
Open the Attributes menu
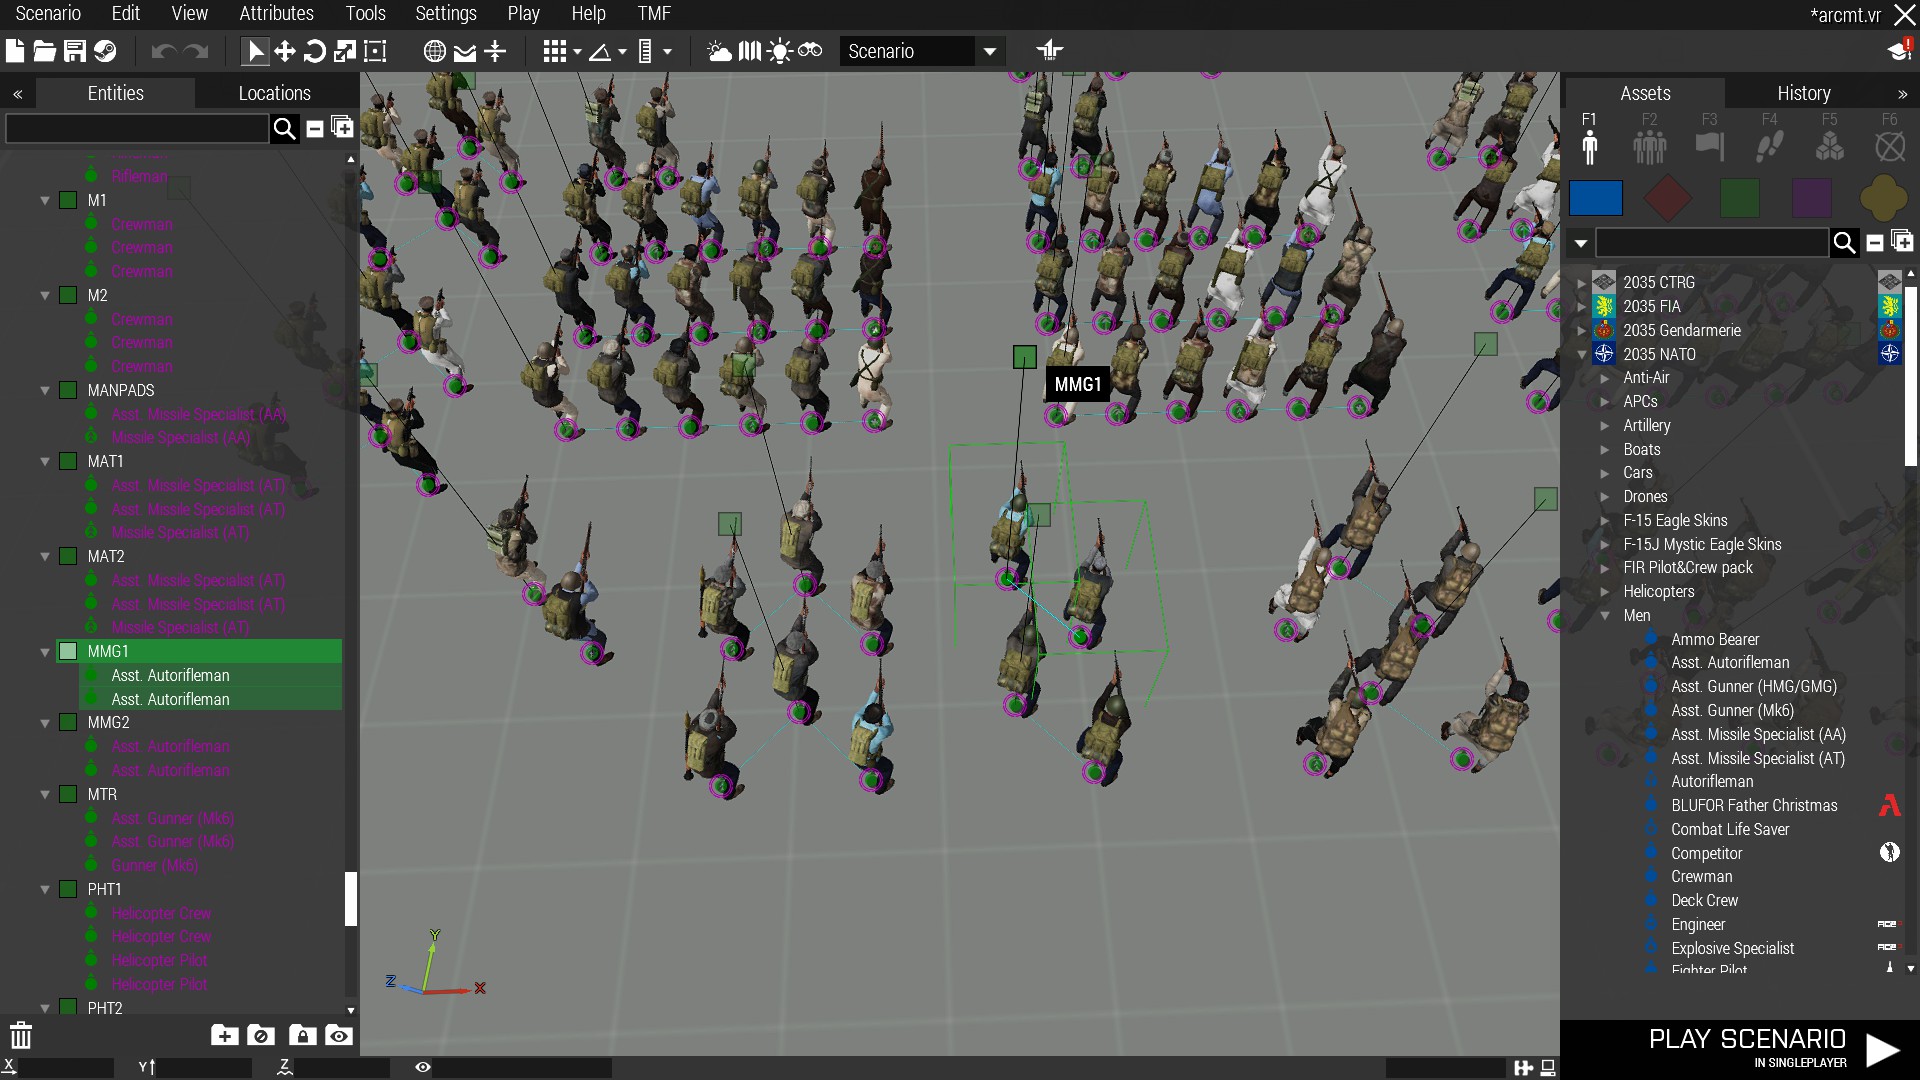click(x=276, y=13)
